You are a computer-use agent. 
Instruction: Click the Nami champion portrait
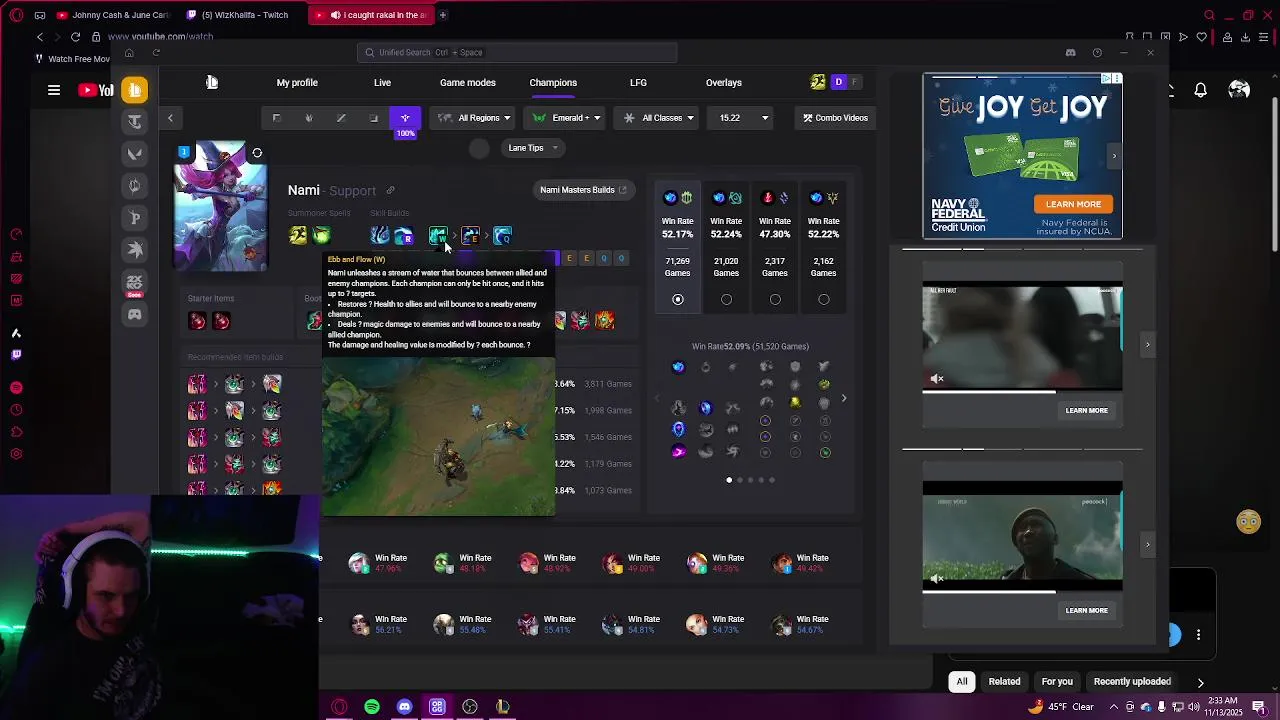pyautogui.click(x=220, y=207)
